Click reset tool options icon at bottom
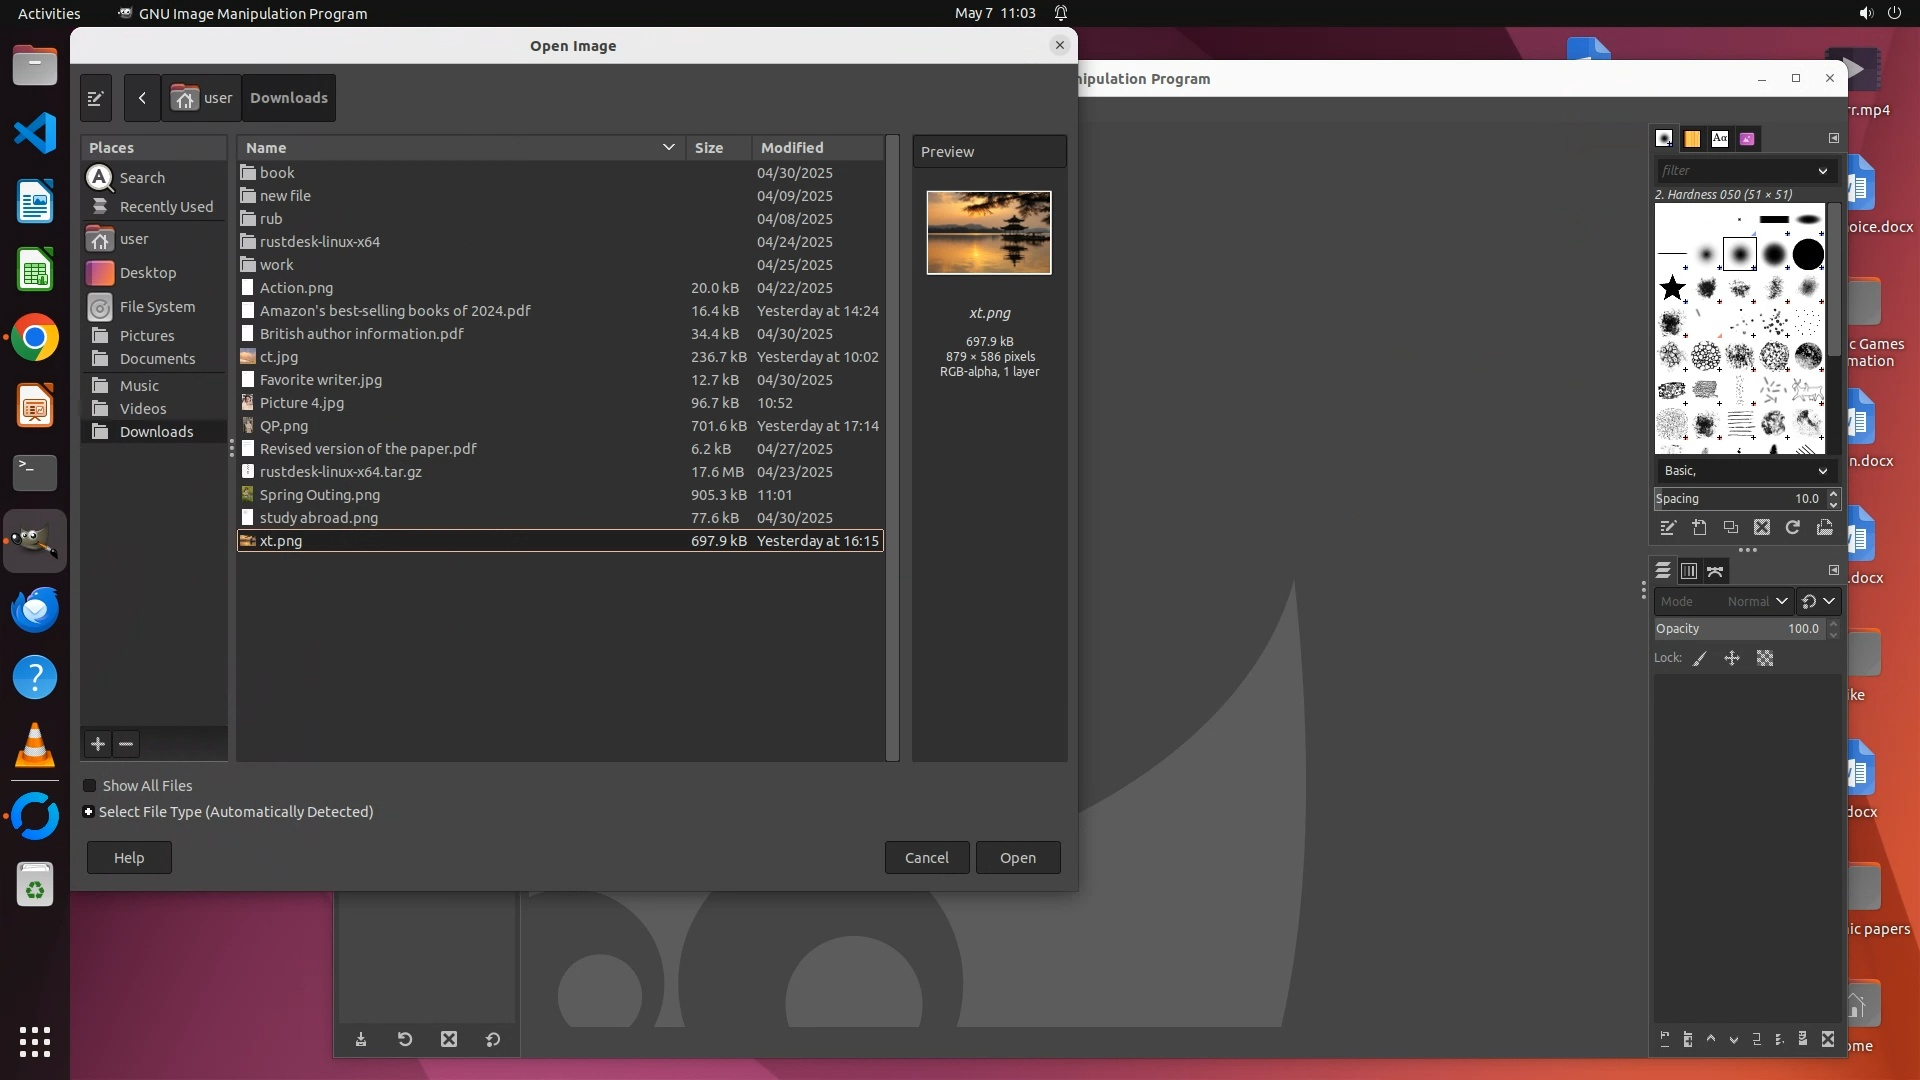The width and height of the screenshot is (1920, 1080). (x=493, y=1040)
